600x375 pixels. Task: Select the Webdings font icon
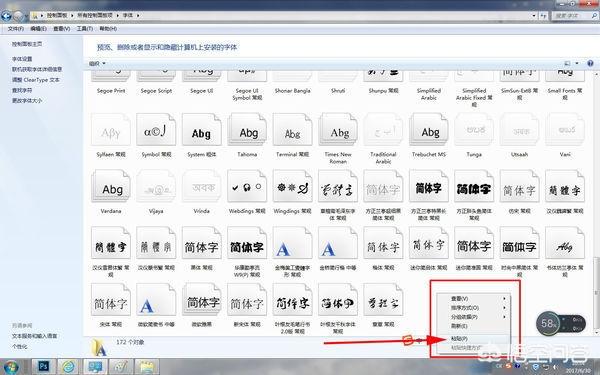[247, 187]
